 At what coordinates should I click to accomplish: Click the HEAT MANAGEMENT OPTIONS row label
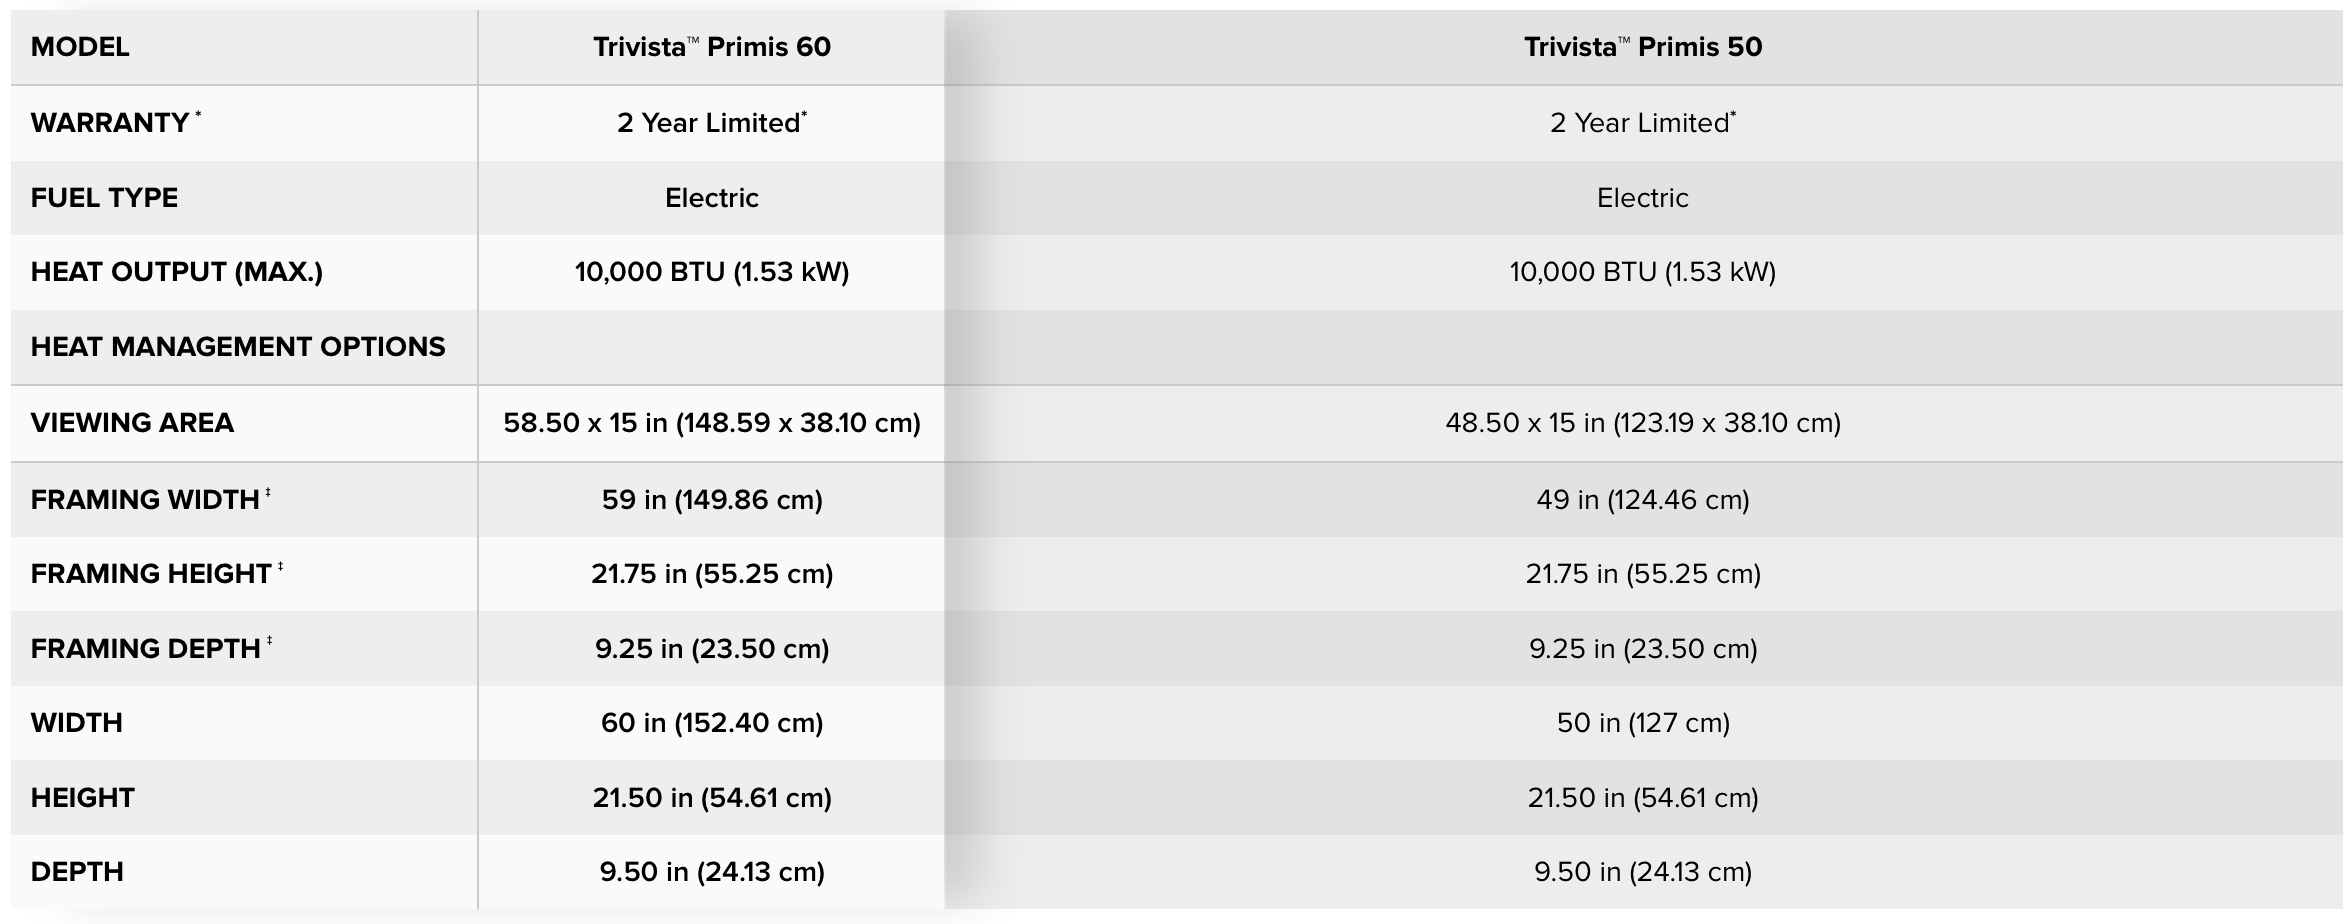click(x=238, y=347)
